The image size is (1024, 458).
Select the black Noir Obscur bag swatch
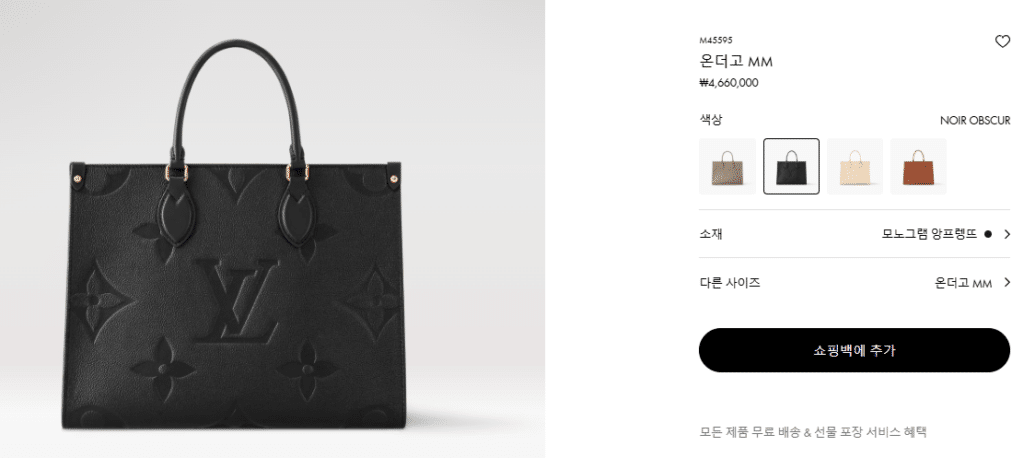pos(791,167)
